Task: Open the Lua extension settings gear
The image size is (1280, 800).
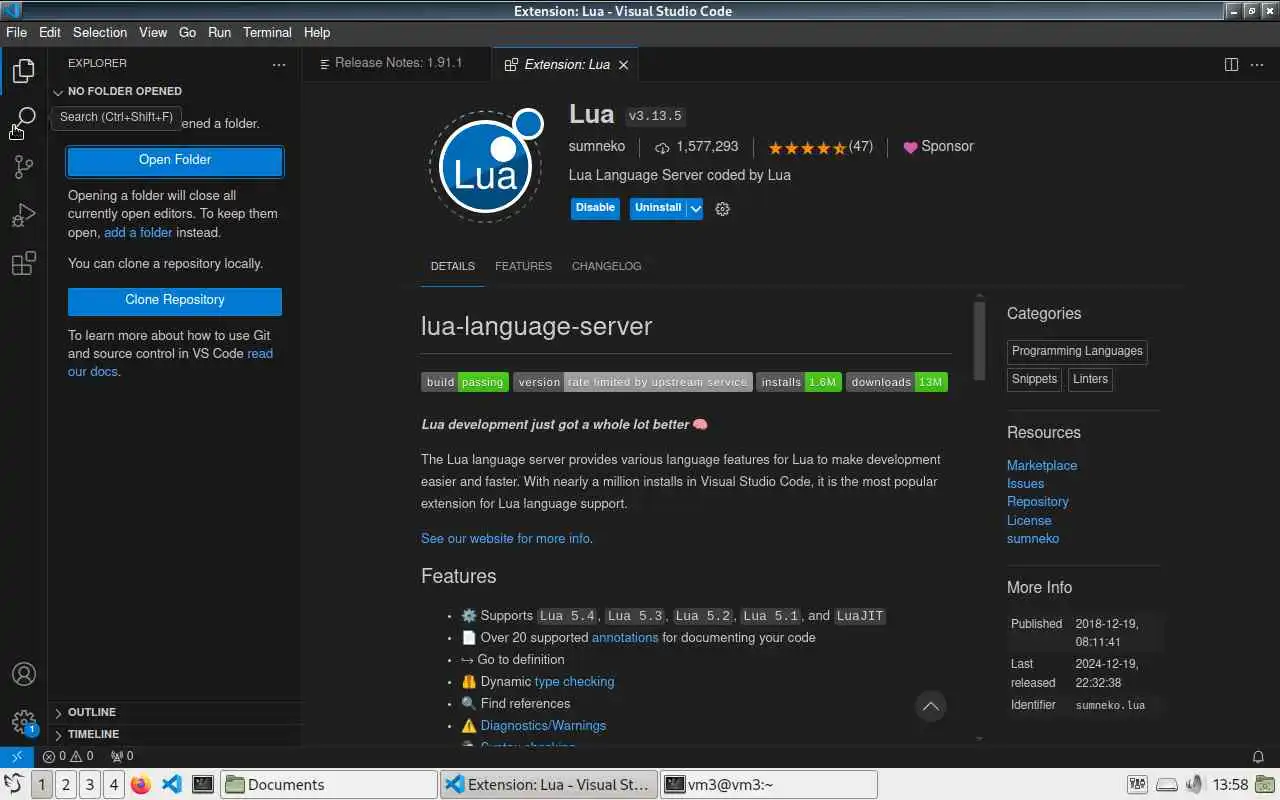Action: (723, 209)
